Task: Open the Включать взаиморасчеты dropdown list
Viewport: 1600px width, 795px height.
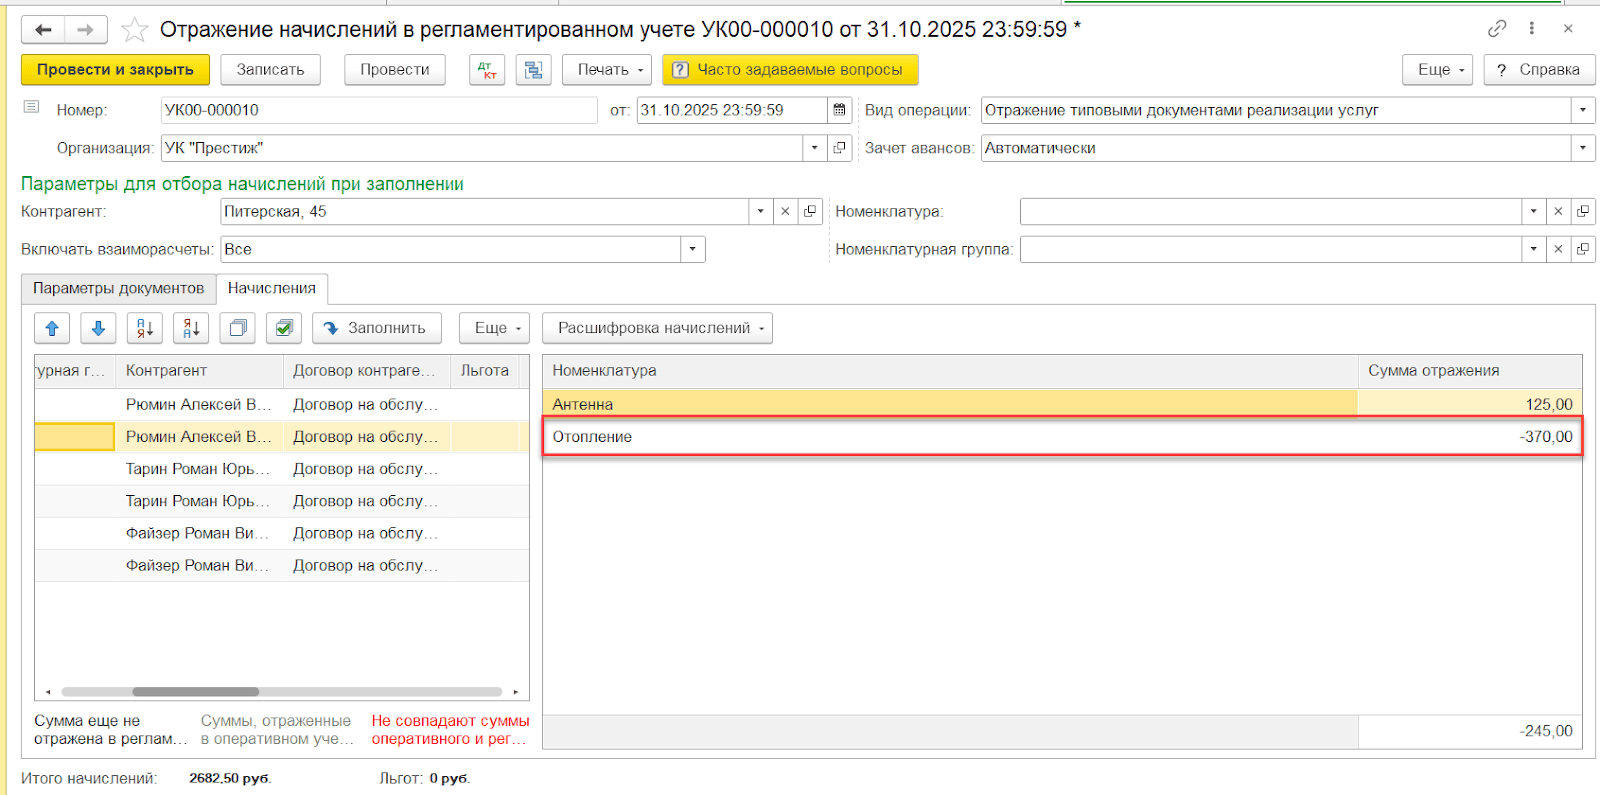Action: point(692,249)
